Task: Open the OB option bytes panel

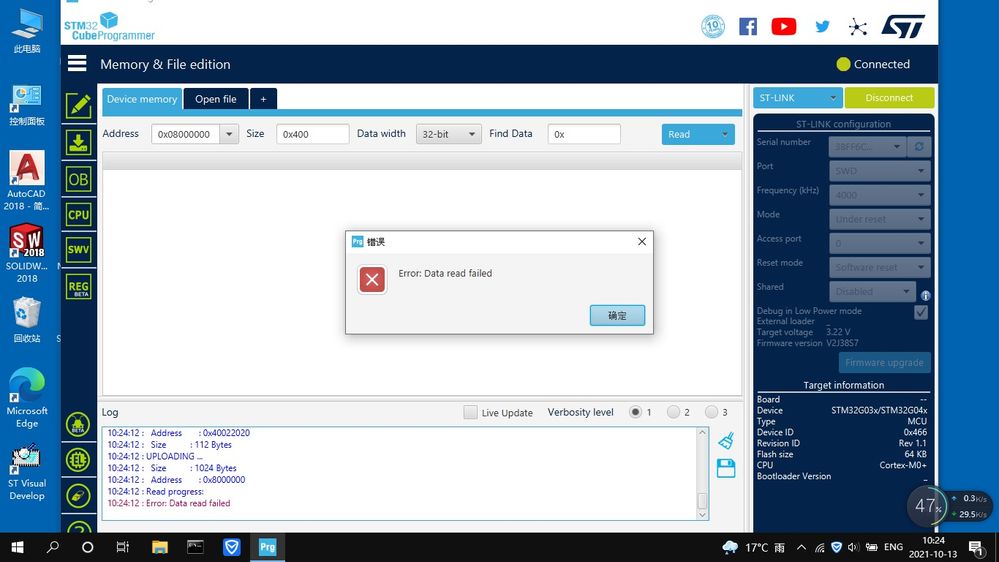Action: pyautogui.click(x=78, y=180)
